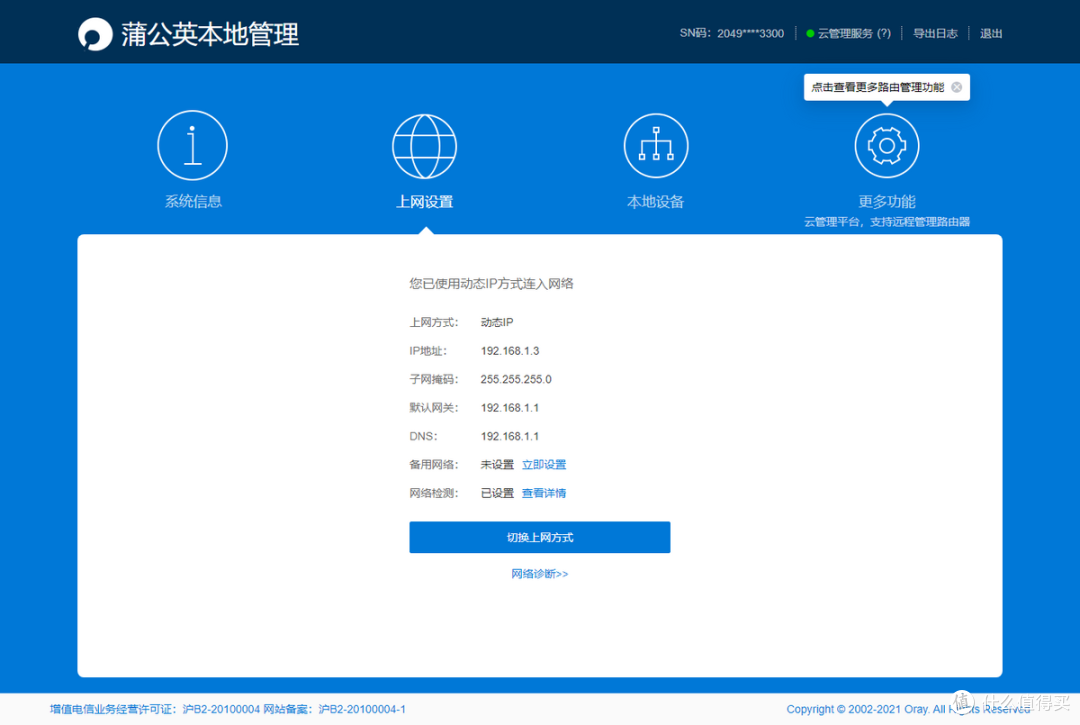Switch to the 上网设置 tab label
This screenshot has width=1080, height=725.
coord(424,202)
